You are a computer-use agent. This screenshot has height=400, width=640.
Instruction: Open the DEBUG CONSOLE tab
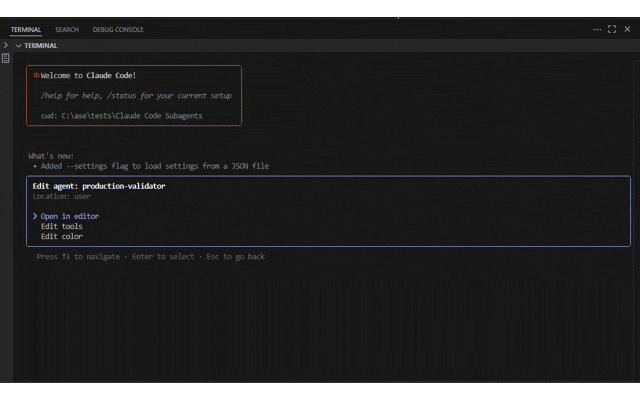coord(118,29)
